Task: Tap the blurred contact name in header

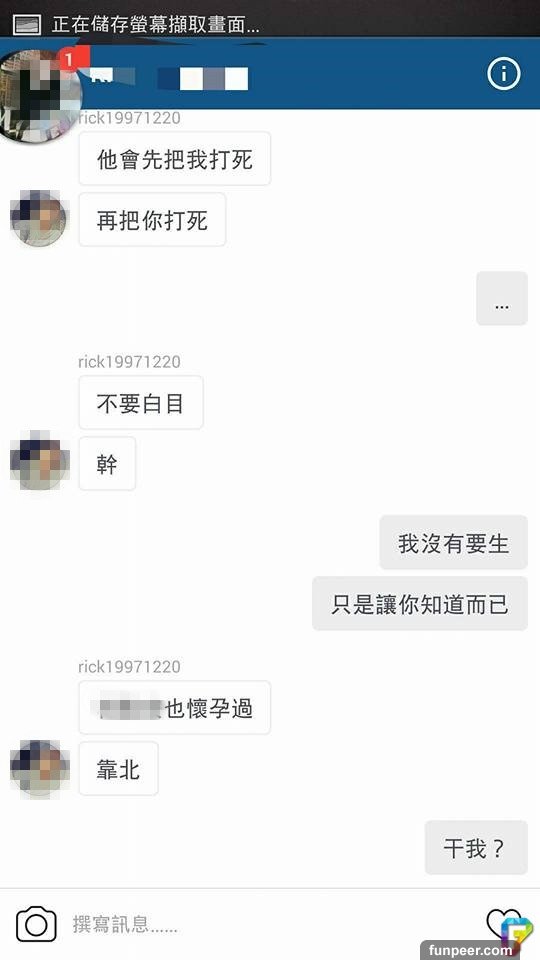Action: pyautogui.click(x=169, y=78)
